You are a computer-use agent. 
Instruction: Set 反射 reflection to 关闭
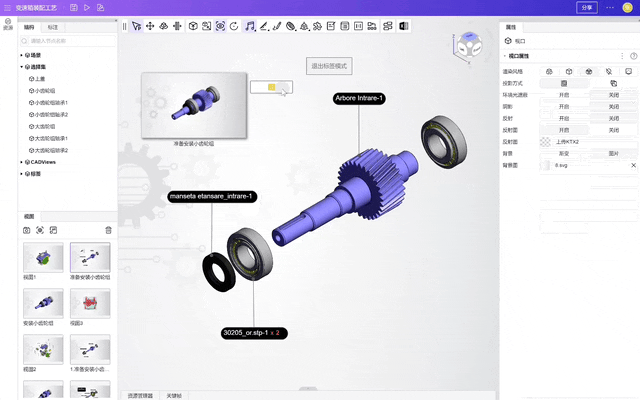[x=613, y=117]
